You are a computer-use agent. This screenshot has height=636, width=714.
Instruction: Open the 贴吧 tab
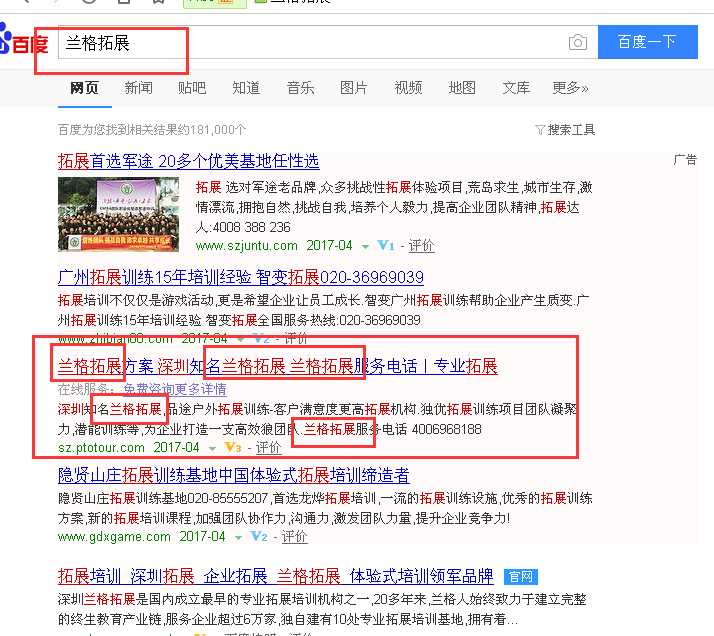coord(192,87)
